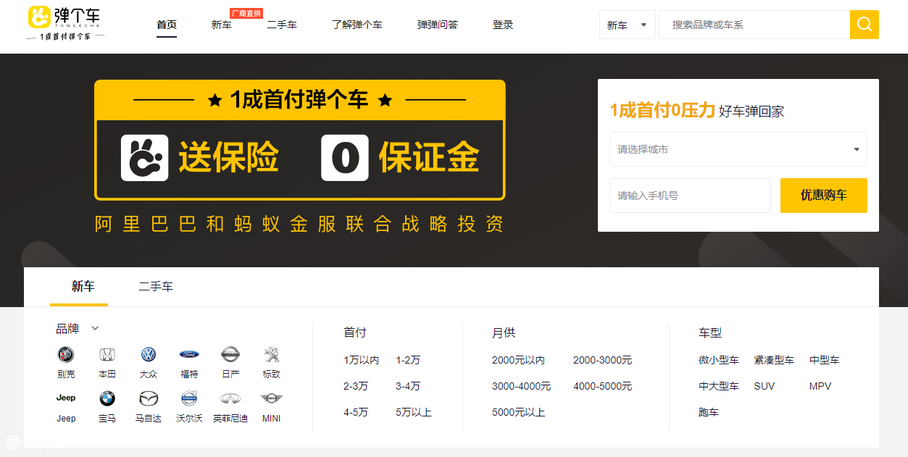
Task: Select the BMW (宝马) brand logo
Action: (107, 398)
